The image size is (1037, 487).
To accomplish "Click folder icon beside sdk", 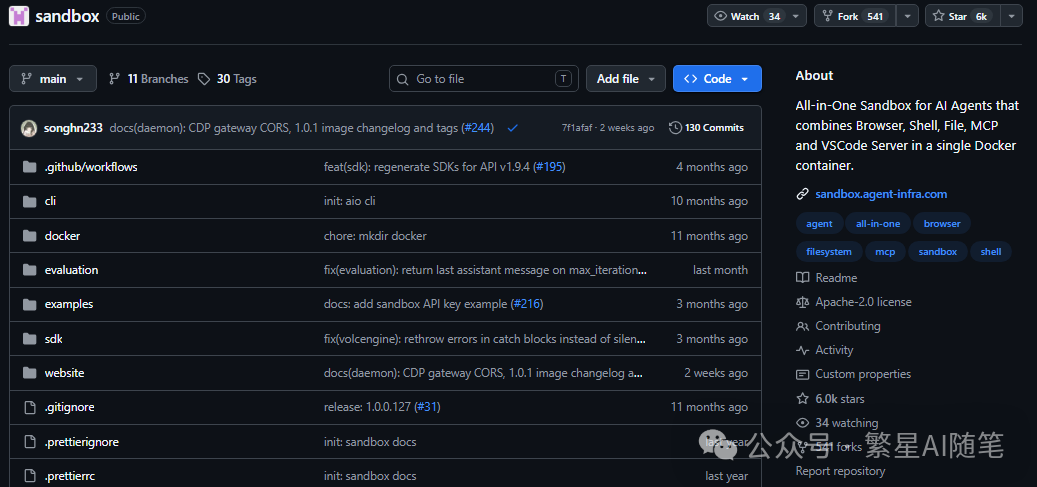I will 29,339.
